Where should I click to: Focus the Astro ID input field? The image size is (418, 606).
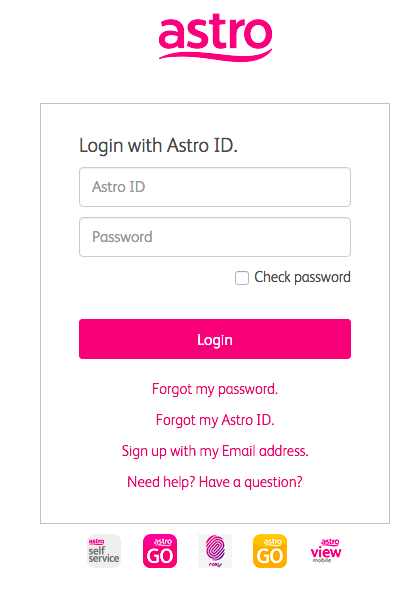(215, 187)
